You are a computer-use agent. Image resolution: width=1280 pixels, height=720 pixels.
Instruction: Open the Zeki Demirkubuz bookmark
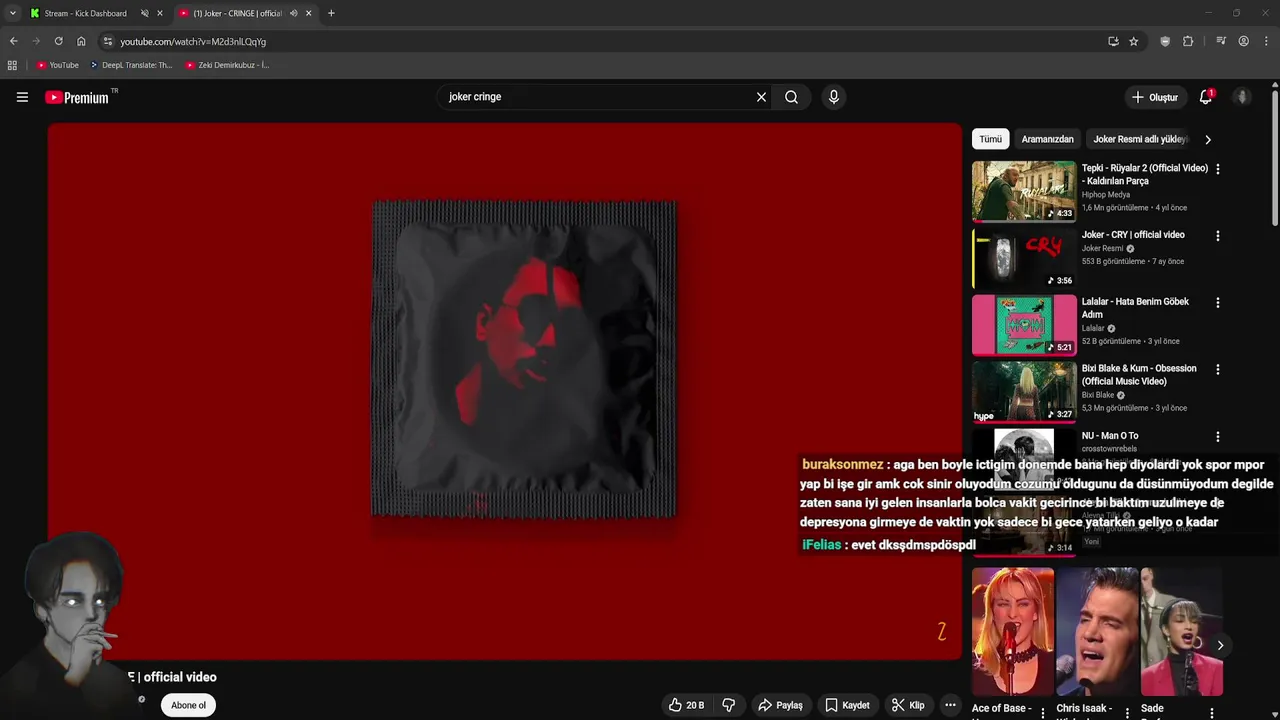(227, 65)
